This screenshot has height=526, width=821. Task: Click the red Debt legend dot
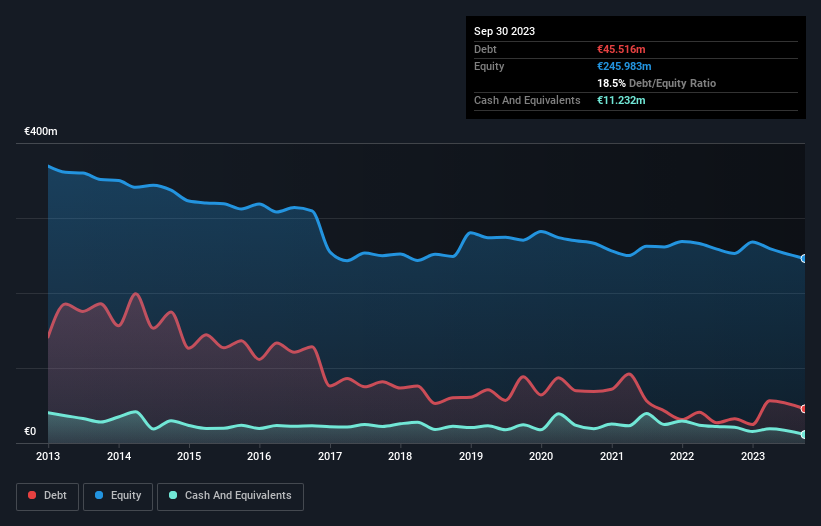tap(32, 495)
